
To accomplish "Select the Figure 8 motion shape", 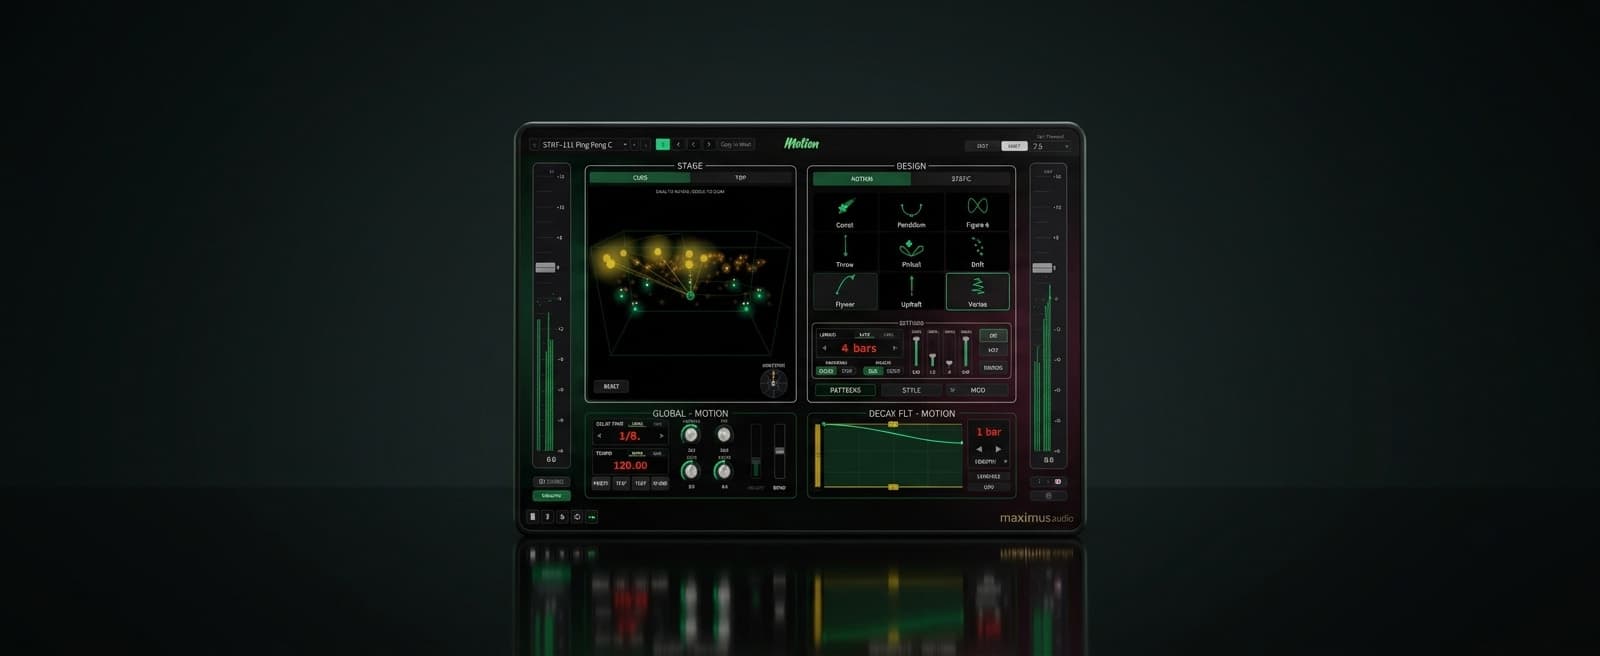I will coord(977,212).
